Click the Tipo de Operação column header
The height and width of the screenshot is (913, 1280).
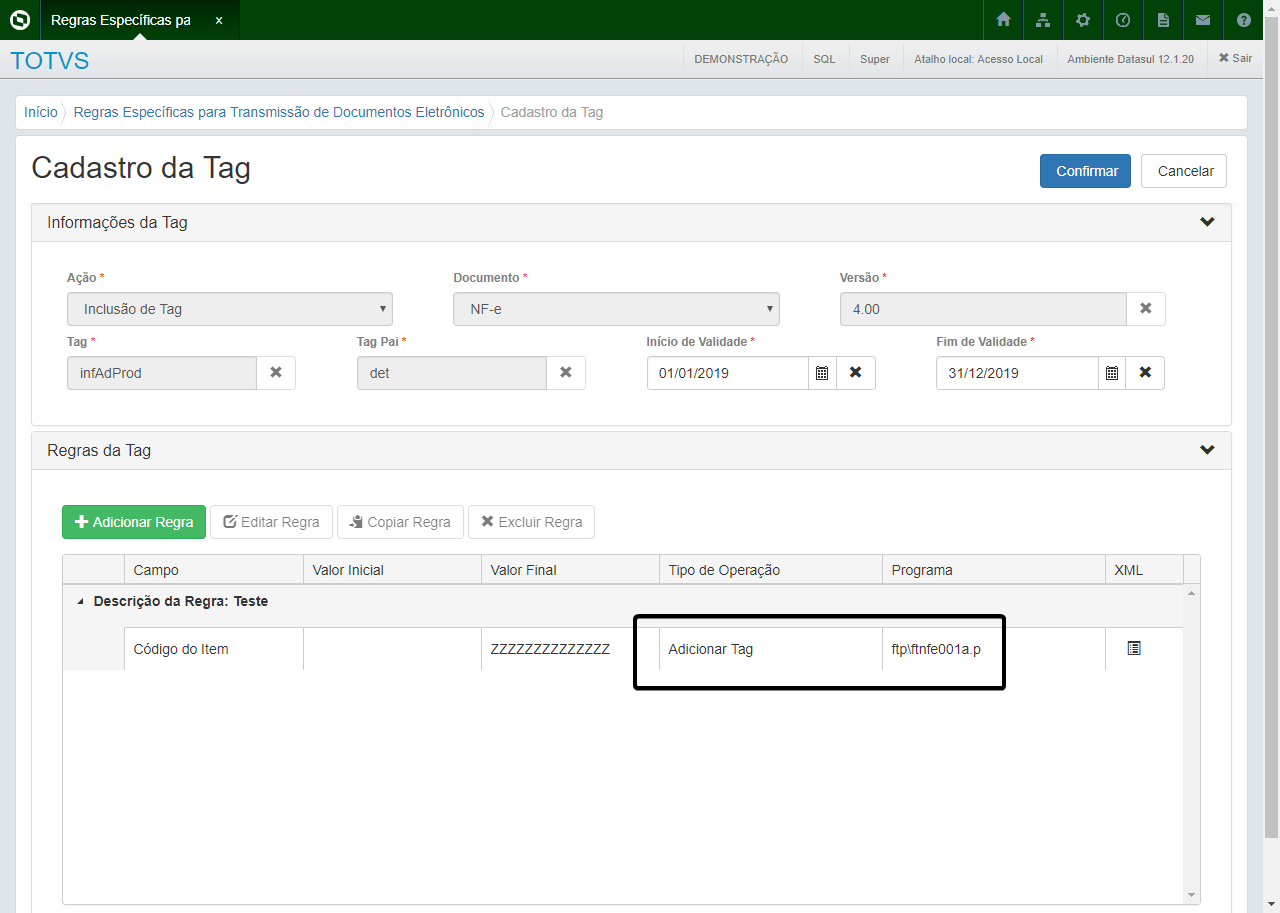771,570
